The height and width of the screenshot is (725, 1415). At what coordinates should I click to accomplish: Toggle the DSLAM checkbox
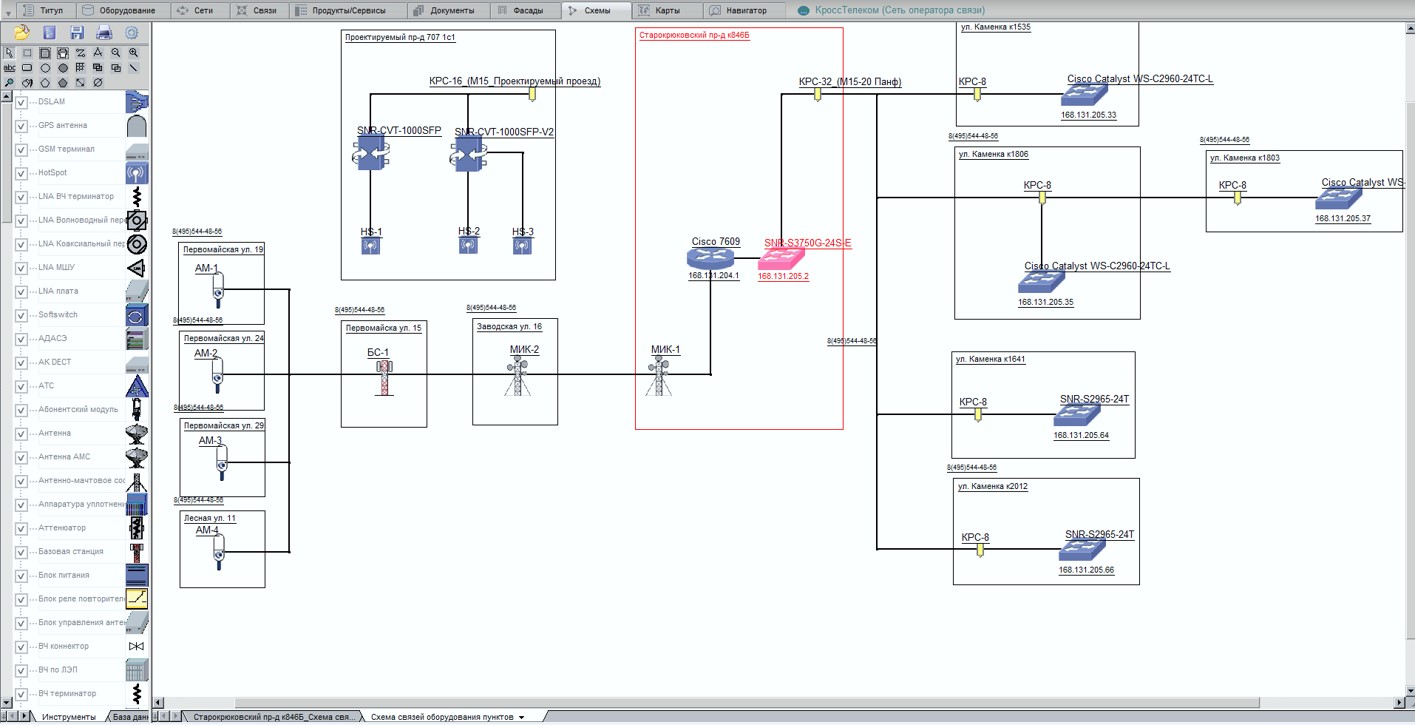click(21, 102)
